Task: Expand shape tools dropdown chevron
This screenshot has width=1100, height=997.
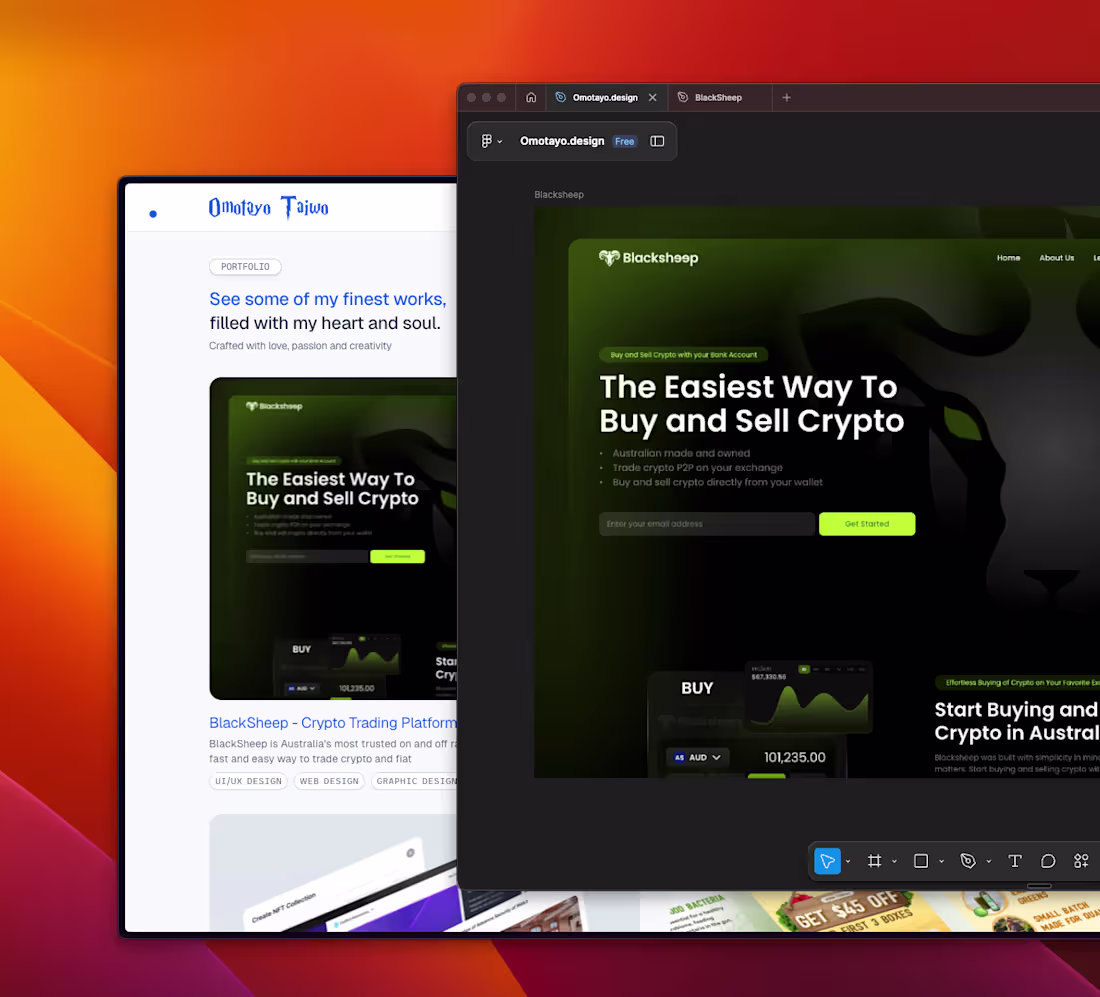Action: [x=941, y=862]
